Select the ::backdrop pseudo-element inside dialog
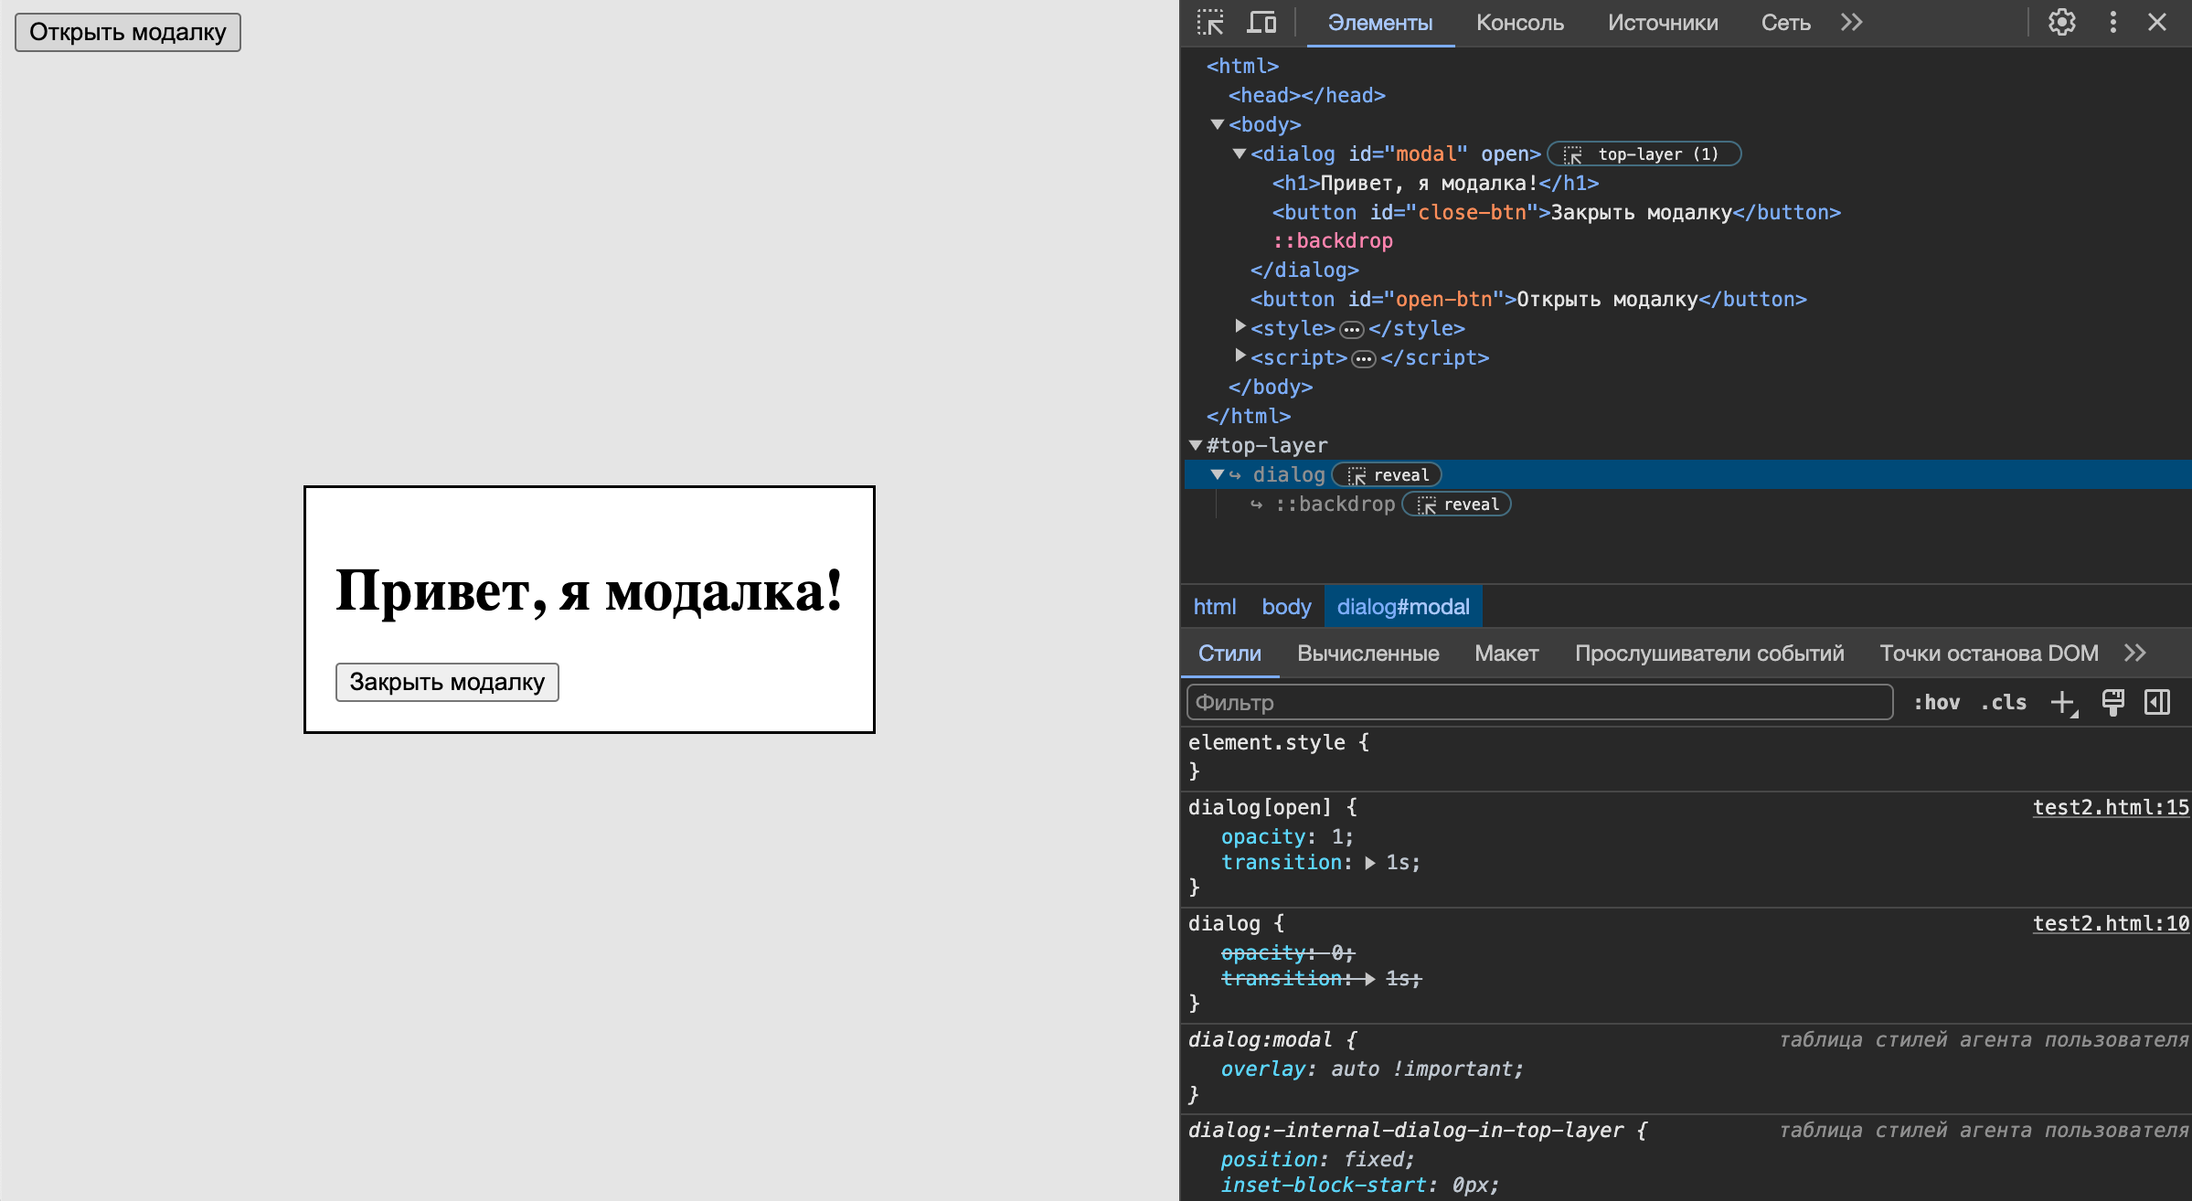The width and height of the screenshot is (2192, 1201). [x=1332, y=241]
